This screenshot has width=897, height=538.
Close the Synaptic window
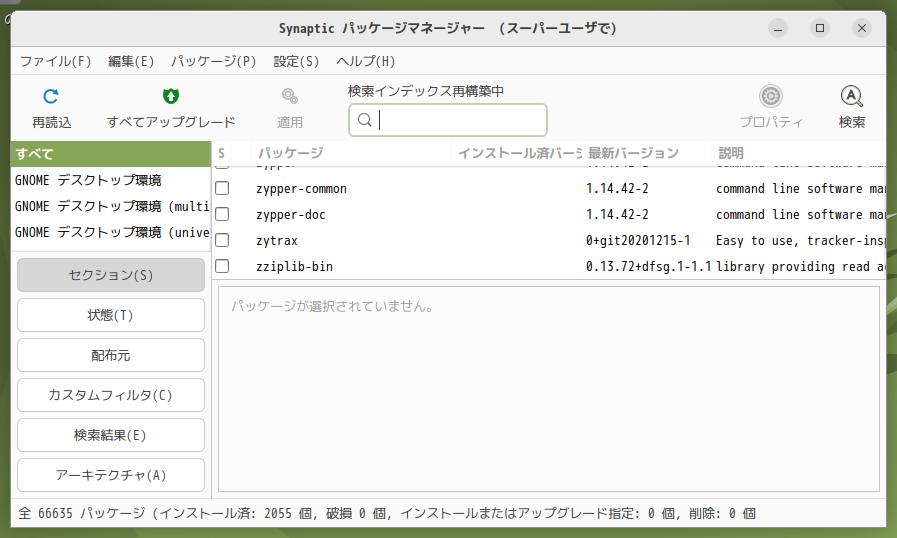point(862,28)
